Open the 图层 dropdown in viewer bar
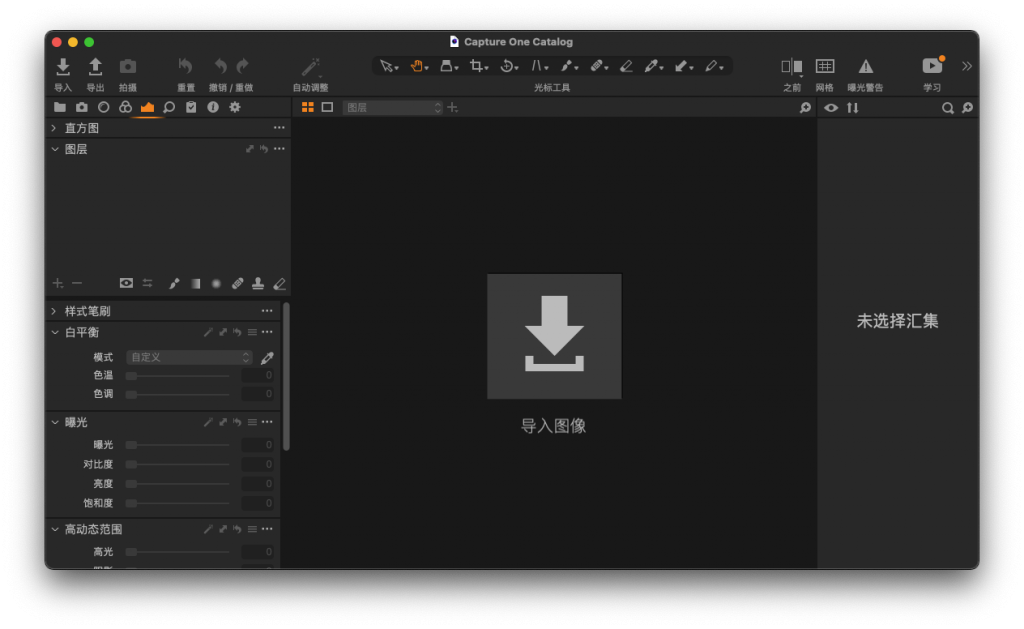Image resolution: width=1024 pixels, height=629 pixels. 392,108
